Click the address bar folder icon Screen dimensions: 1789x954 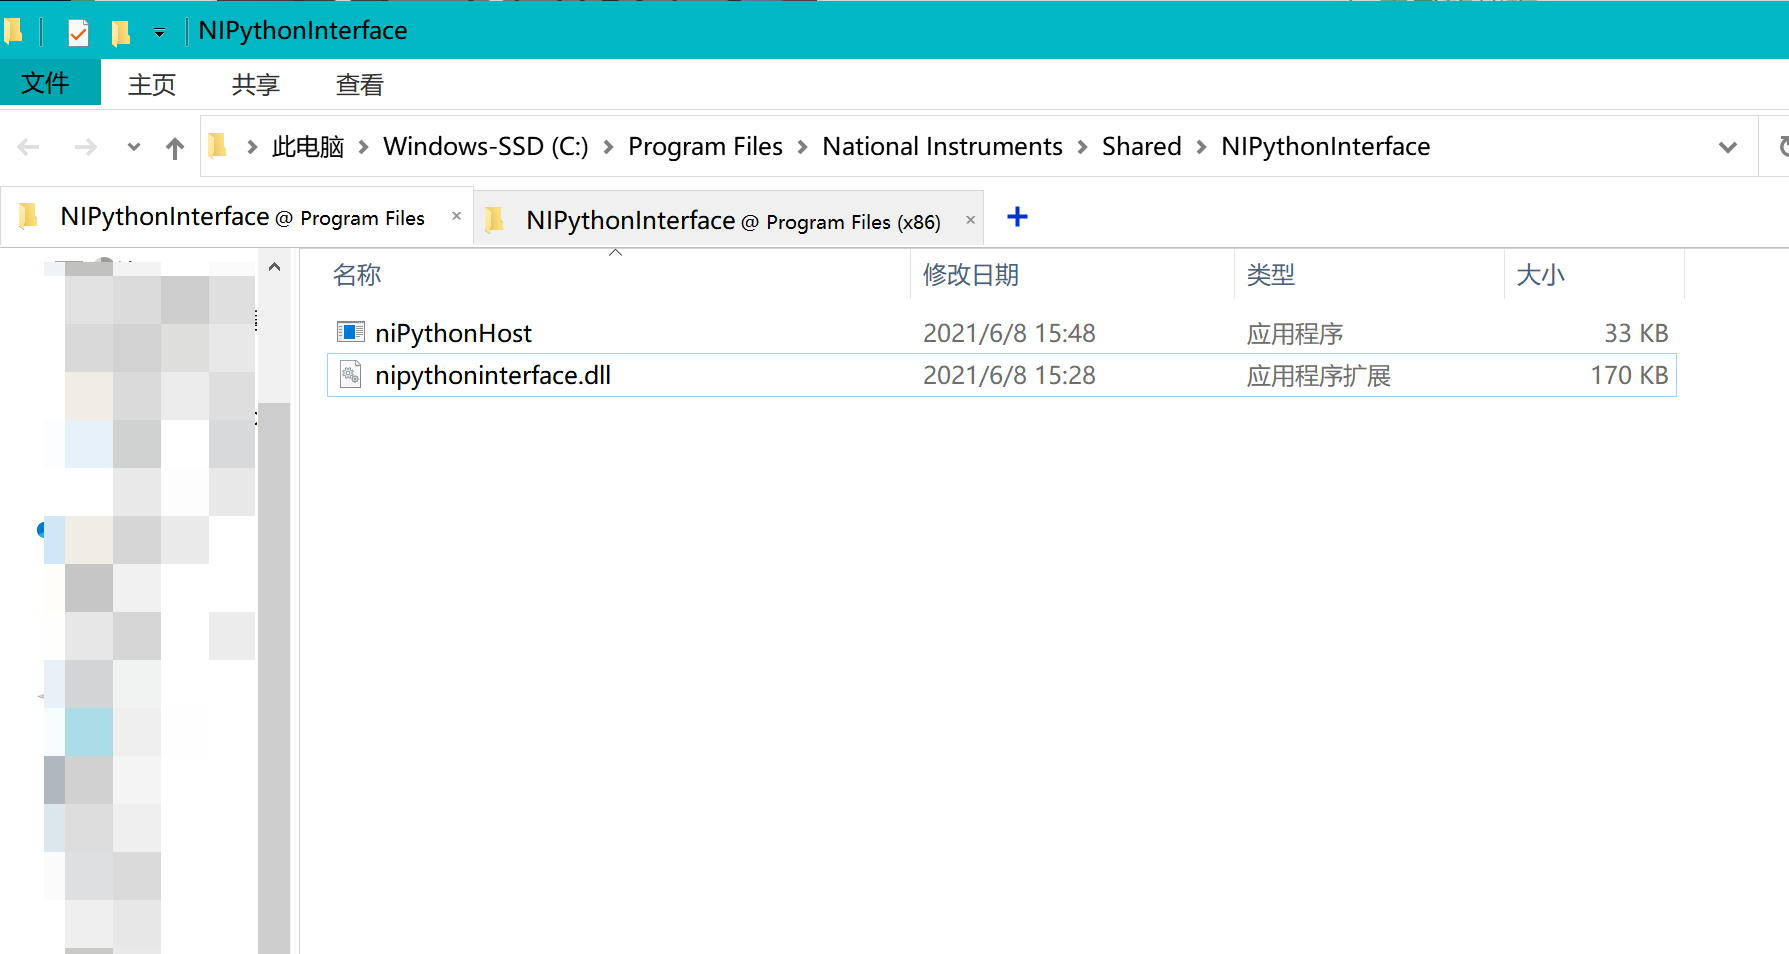point(218,147)
